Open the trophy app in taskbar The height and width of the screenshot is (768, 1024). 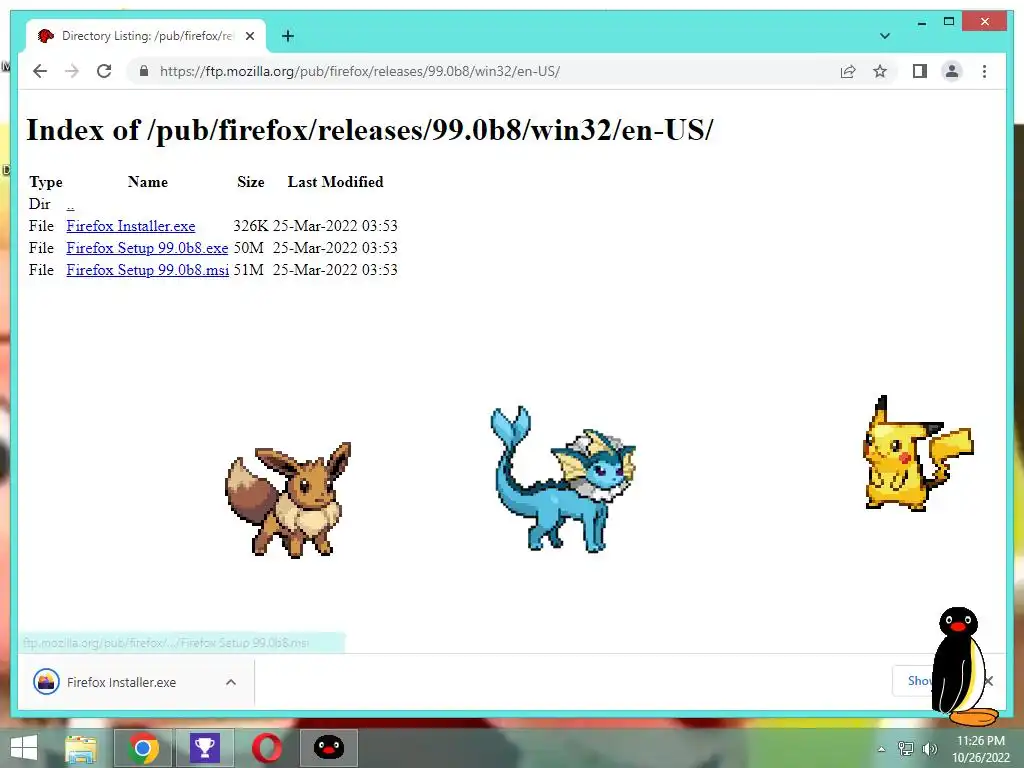[204, 748]
